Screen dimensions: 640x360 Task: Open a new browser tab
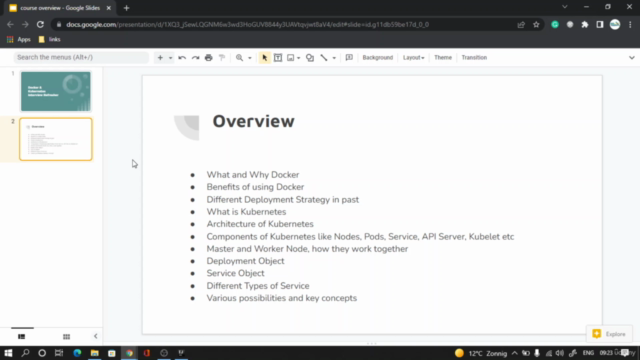(127, 8)
